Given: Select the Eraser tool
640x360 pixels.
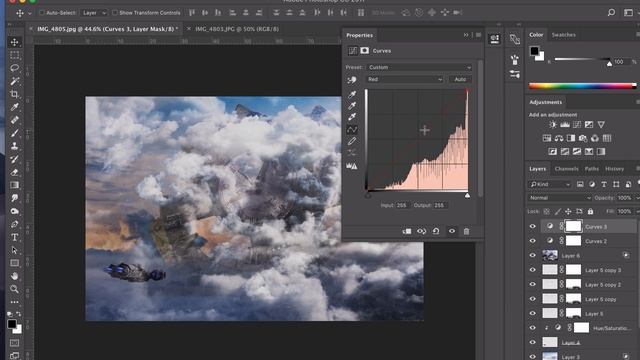Looking at the screenshot, I should pyautogui.click(x=14, y=172).
